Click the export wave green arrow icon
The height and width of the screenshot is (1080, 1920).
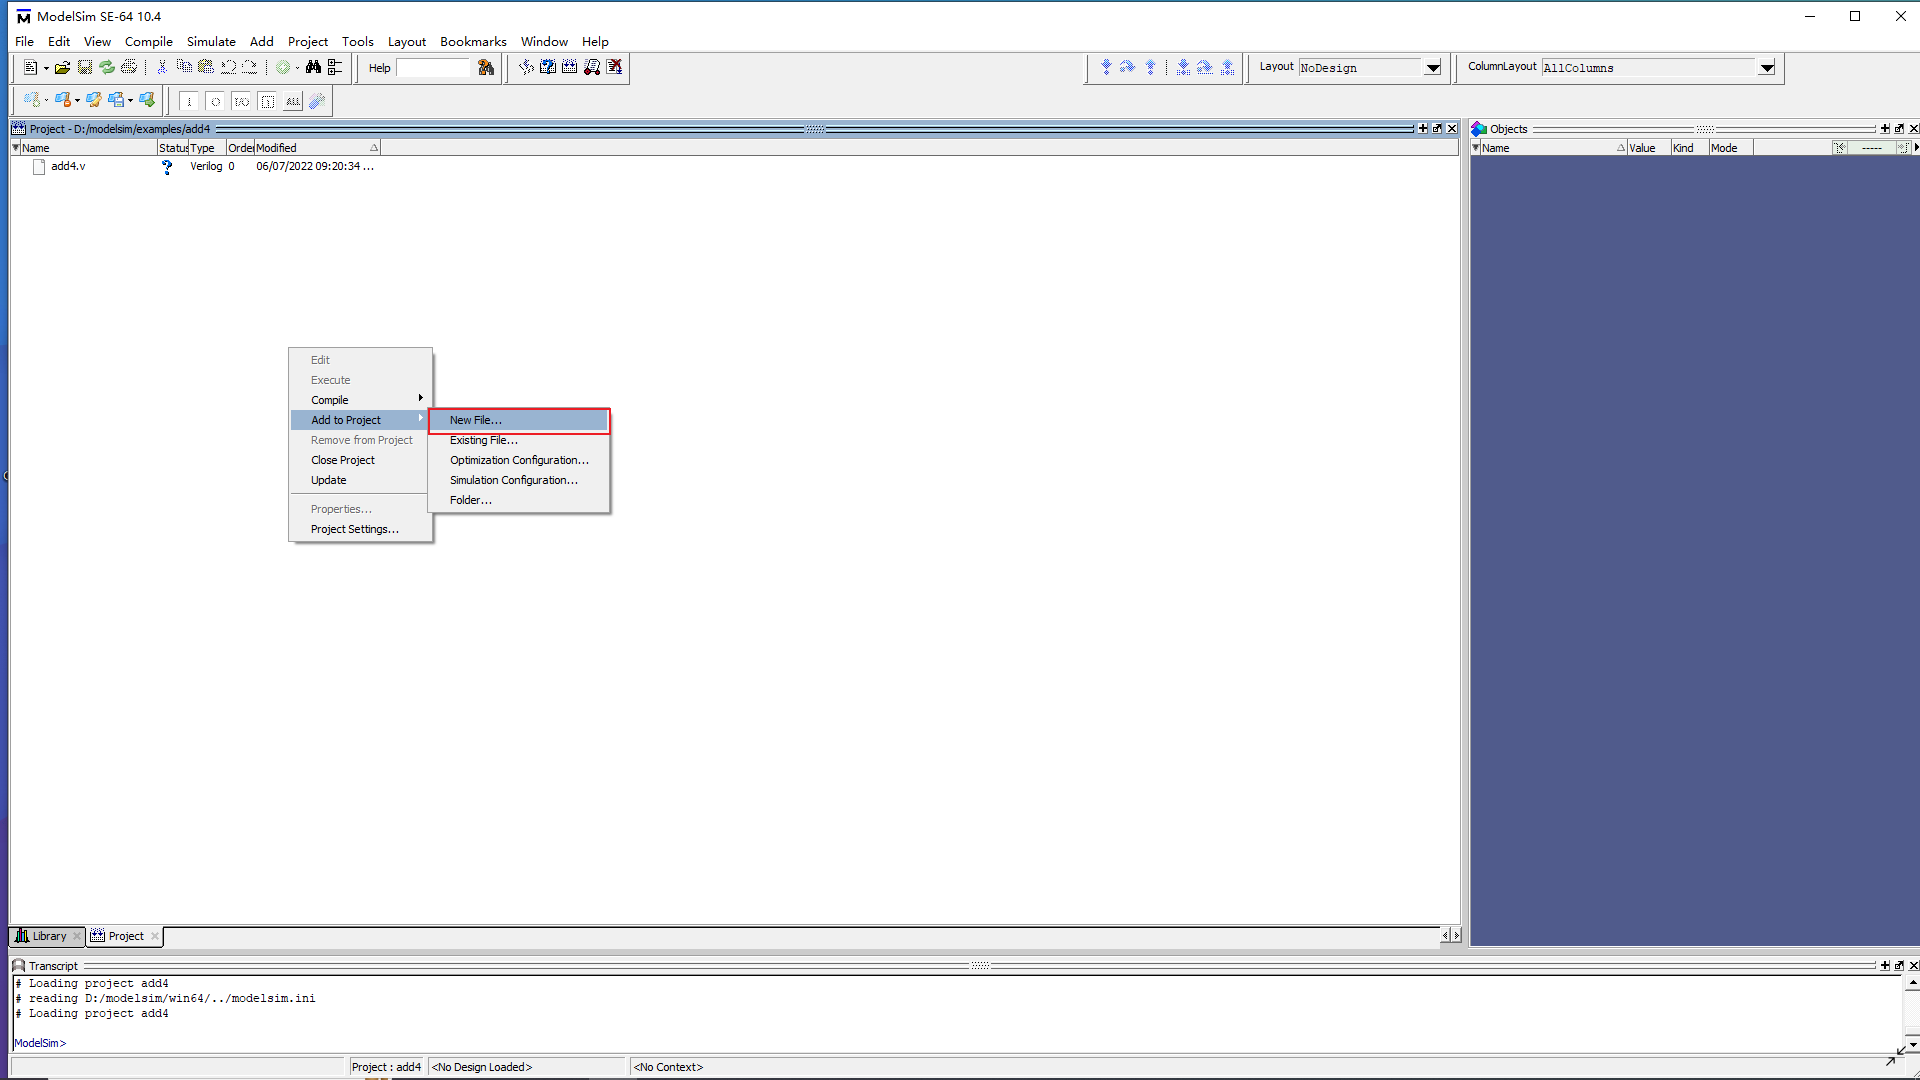coord(147,100)
